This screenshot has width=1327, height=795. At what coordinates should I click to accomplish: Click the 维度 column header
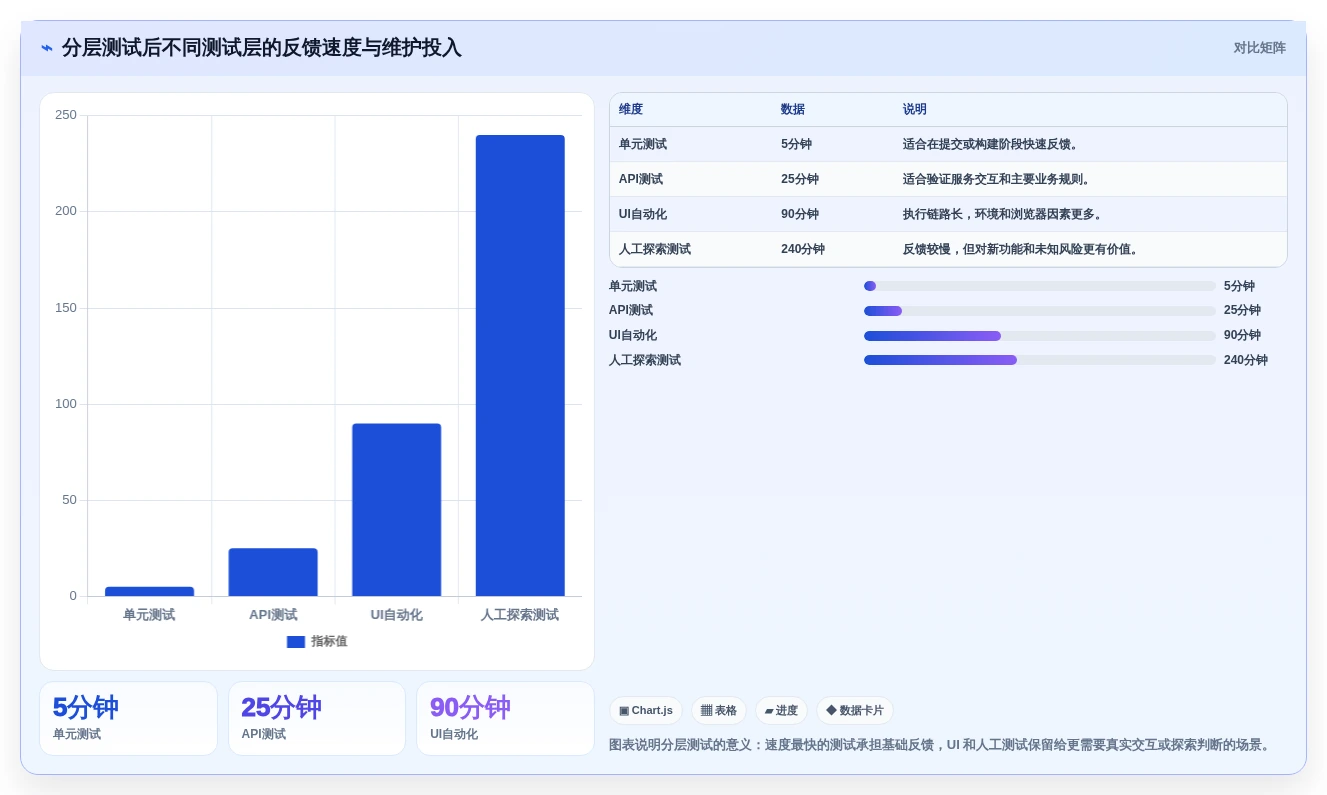click(x=631, y=110)
